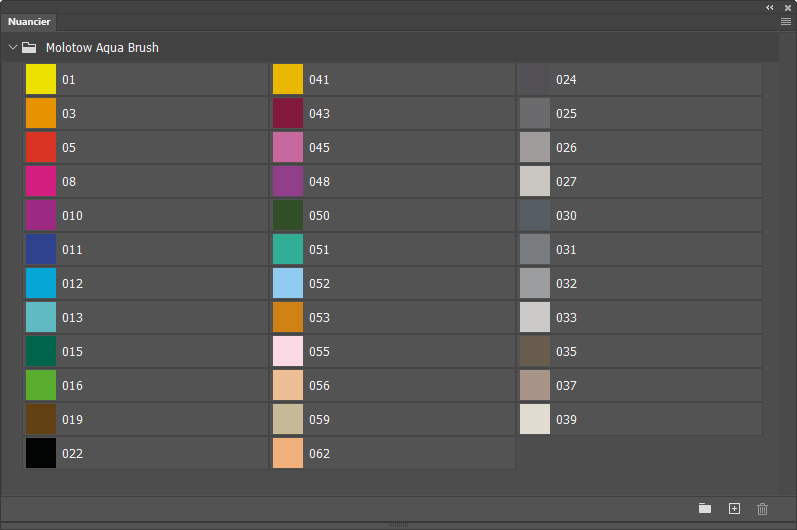Image resolution: width=797 pixels, height=530 pixels.
Task: Choose the forest green swatch 050
Action: pyautogui.click(x=288, y=215)
